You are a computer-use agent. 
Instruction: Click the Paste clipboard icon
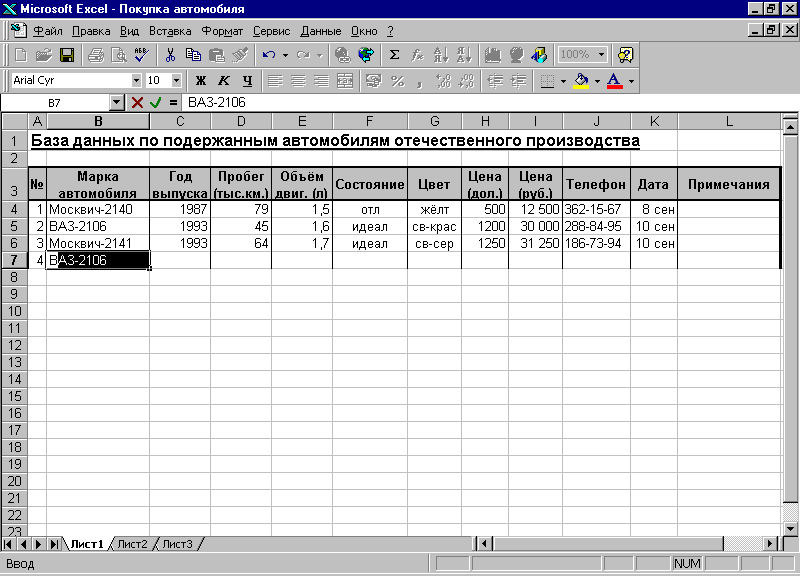(217, 55)
